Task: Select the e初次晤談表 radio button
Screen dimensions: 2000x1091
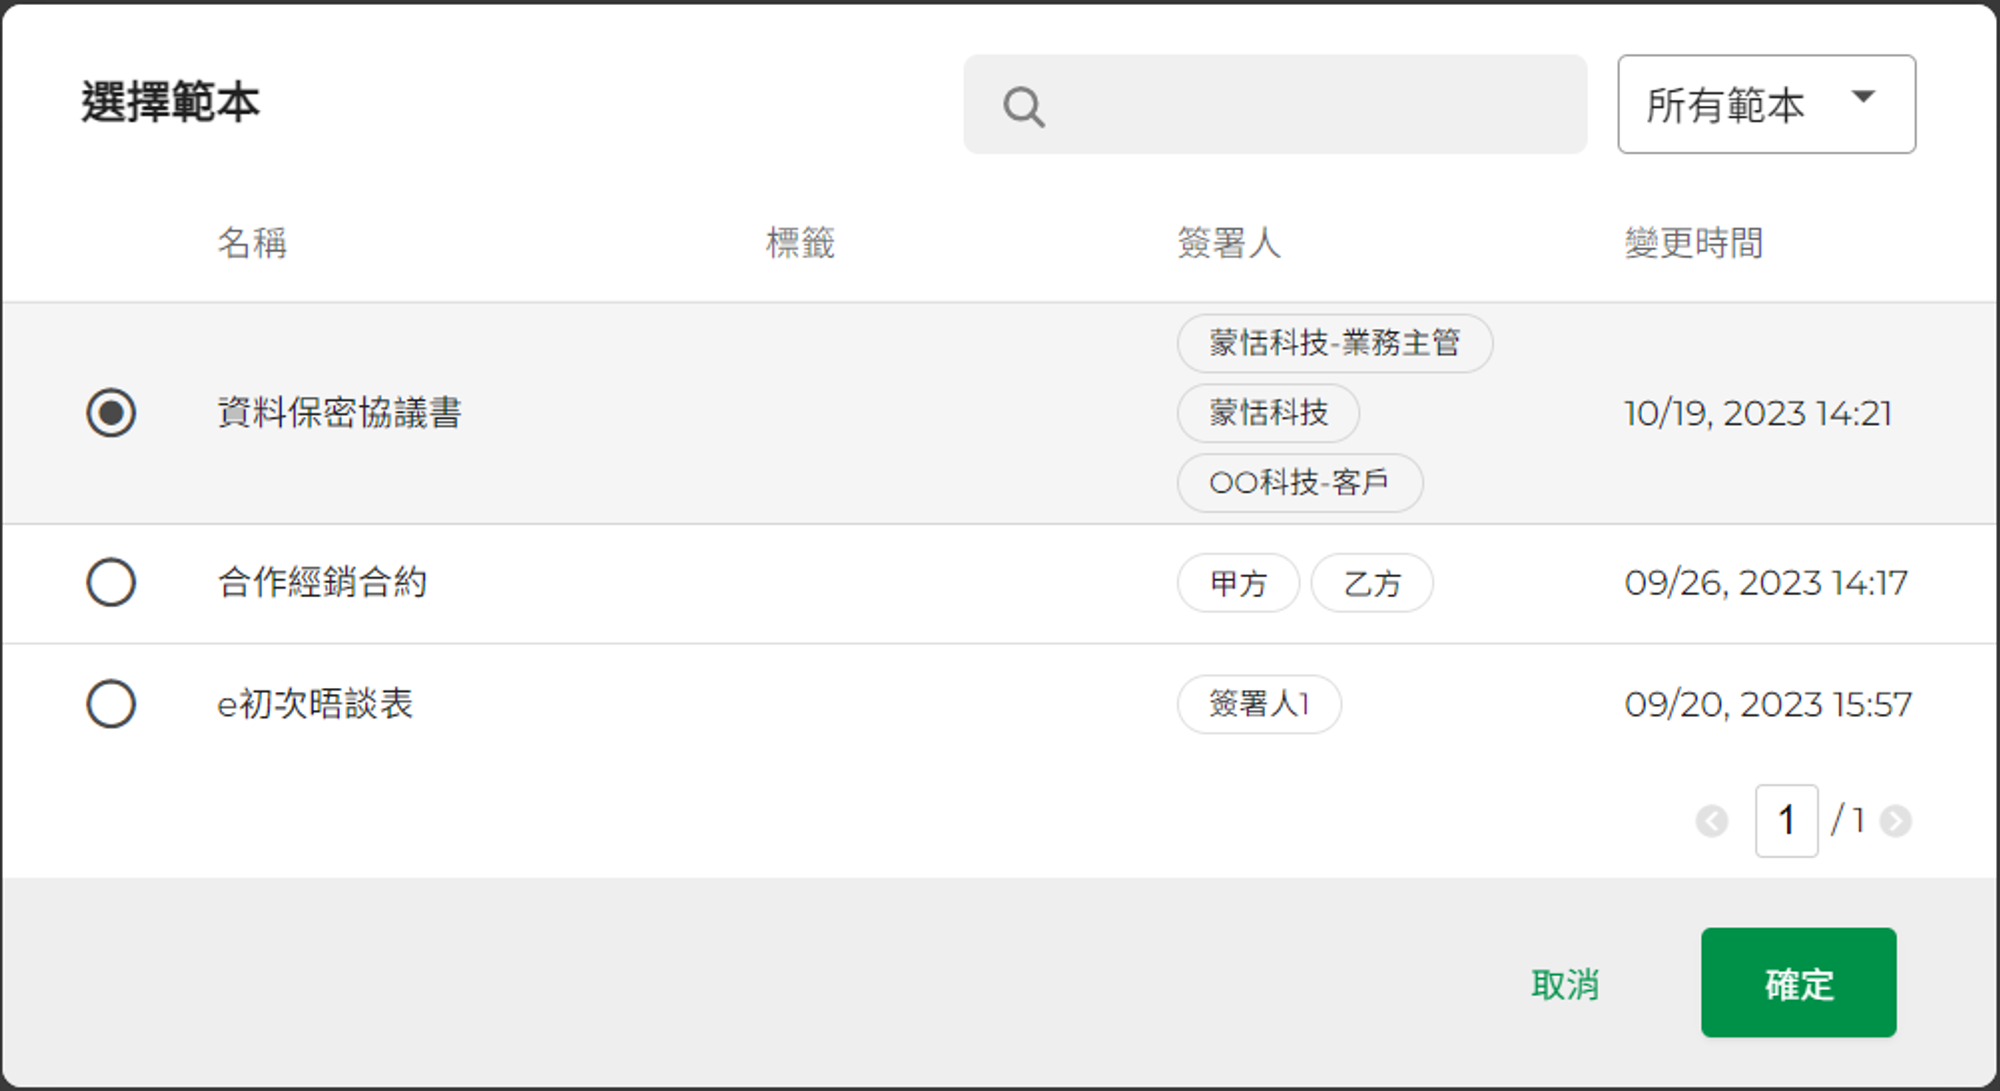Action: point(111,704)
